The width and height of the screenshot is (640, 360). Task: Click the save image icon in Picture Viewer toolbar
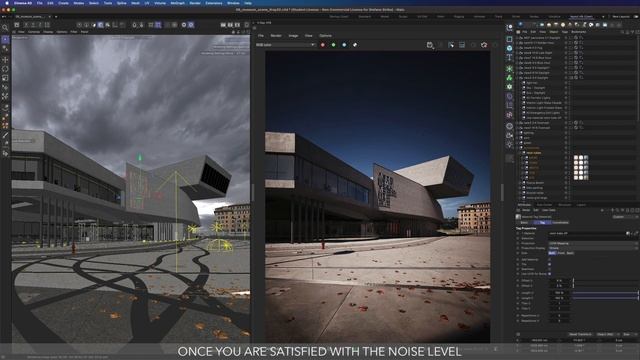coord(430,45)
